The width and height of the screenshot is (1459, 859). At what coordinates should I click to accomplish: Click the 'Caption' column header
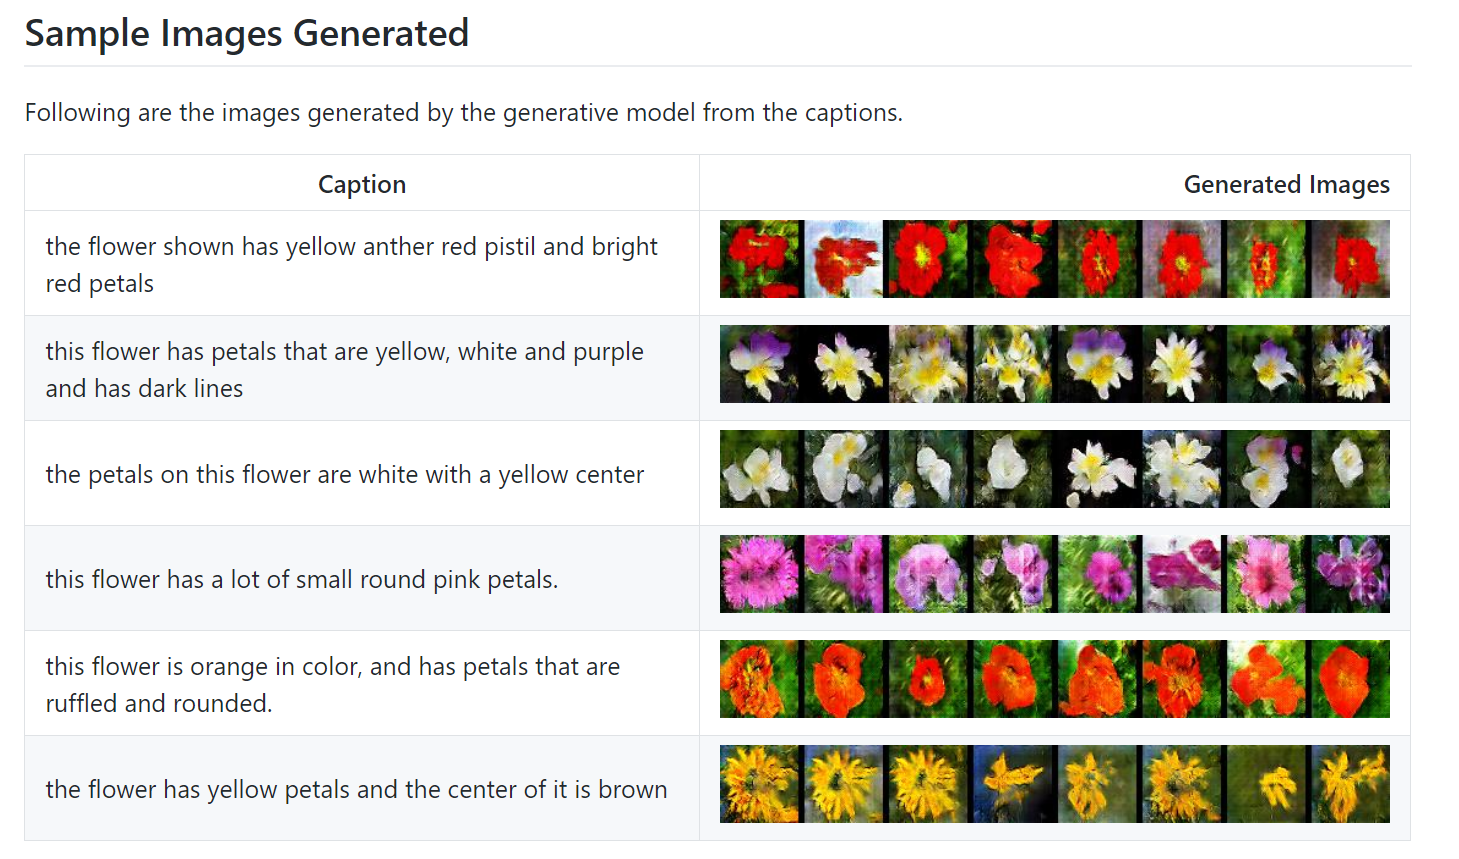click(362, 184)
